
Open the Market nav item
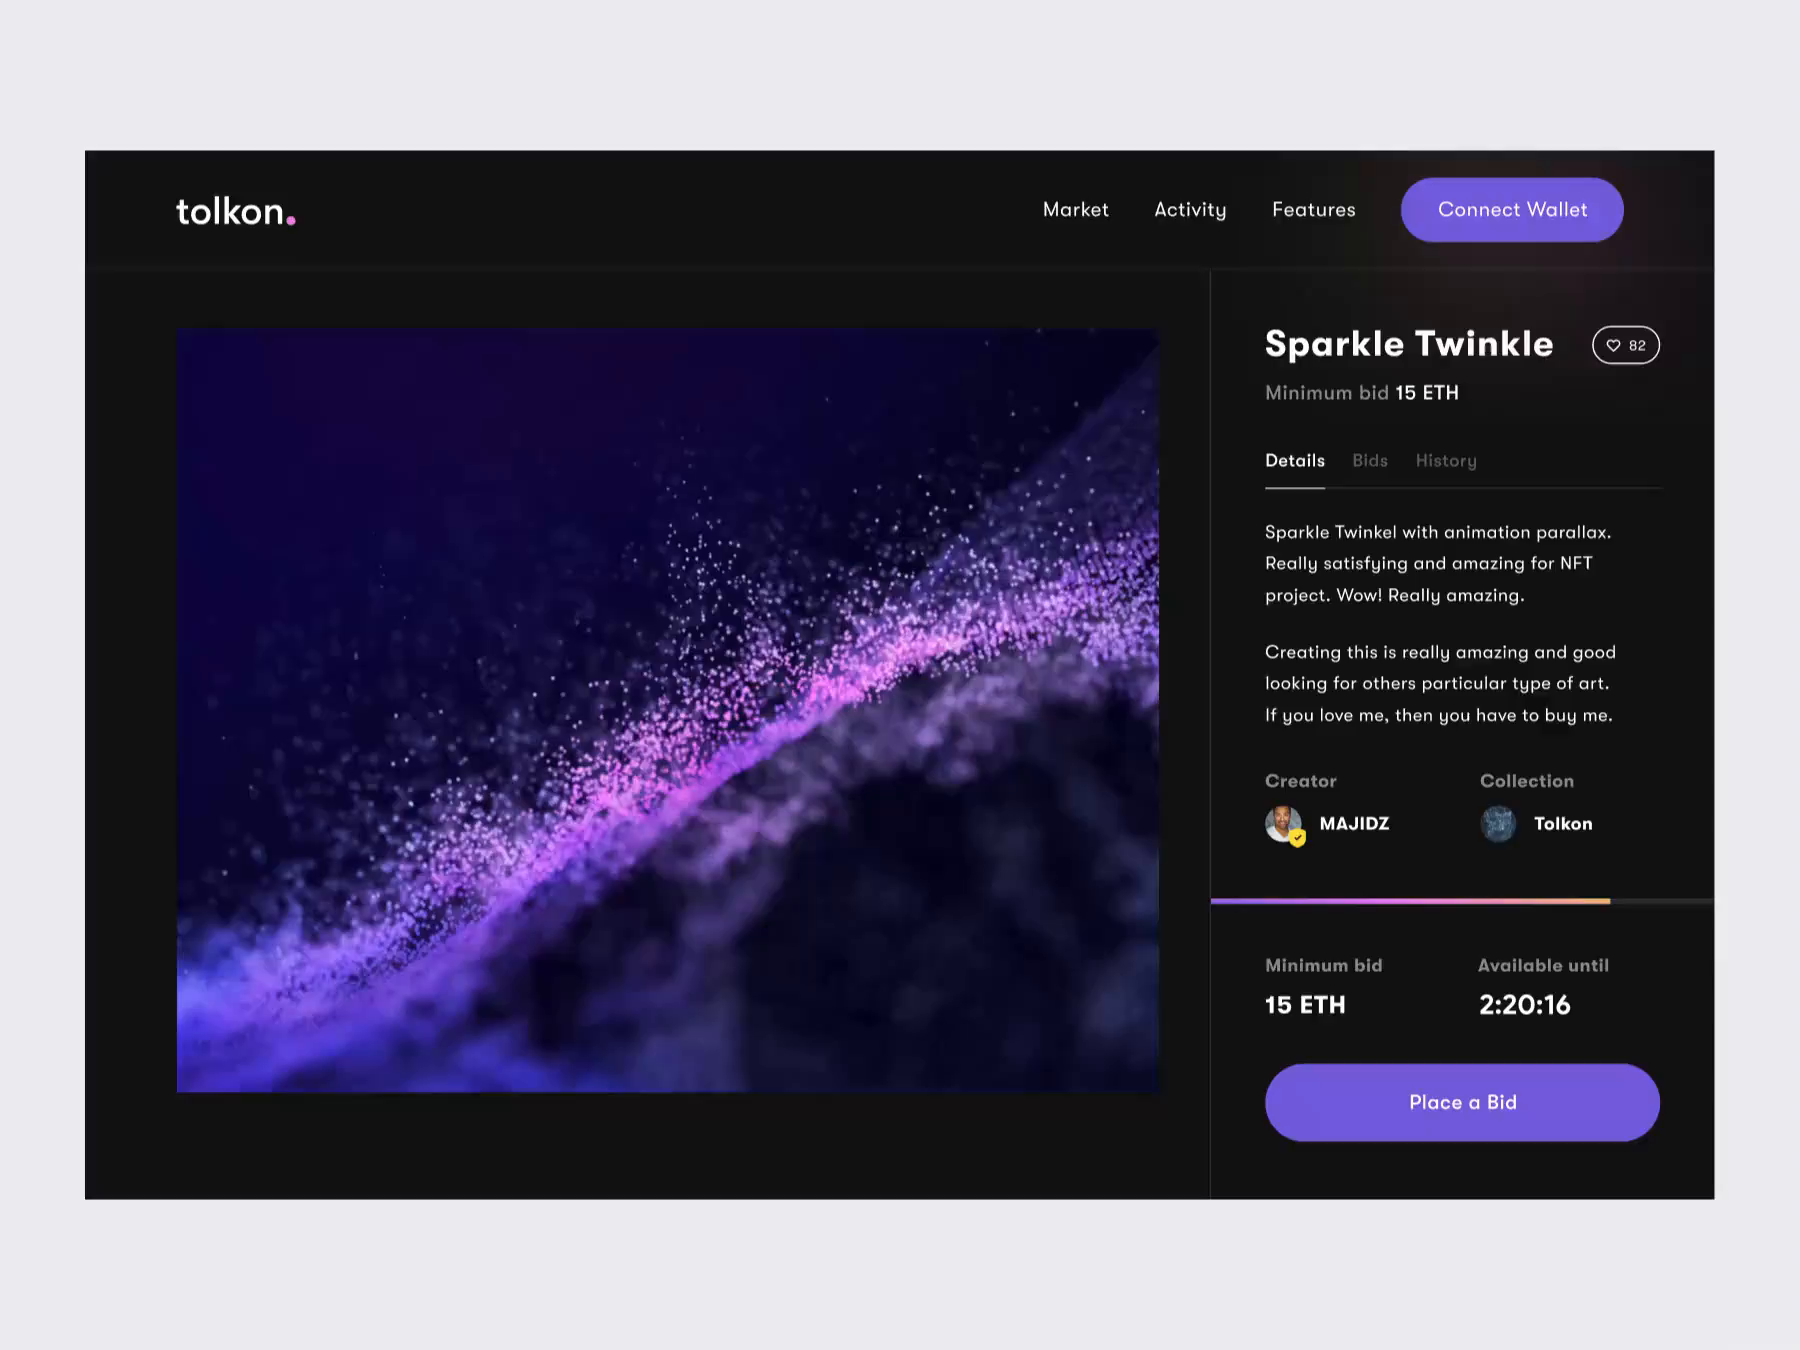[x=1076, y=210]
